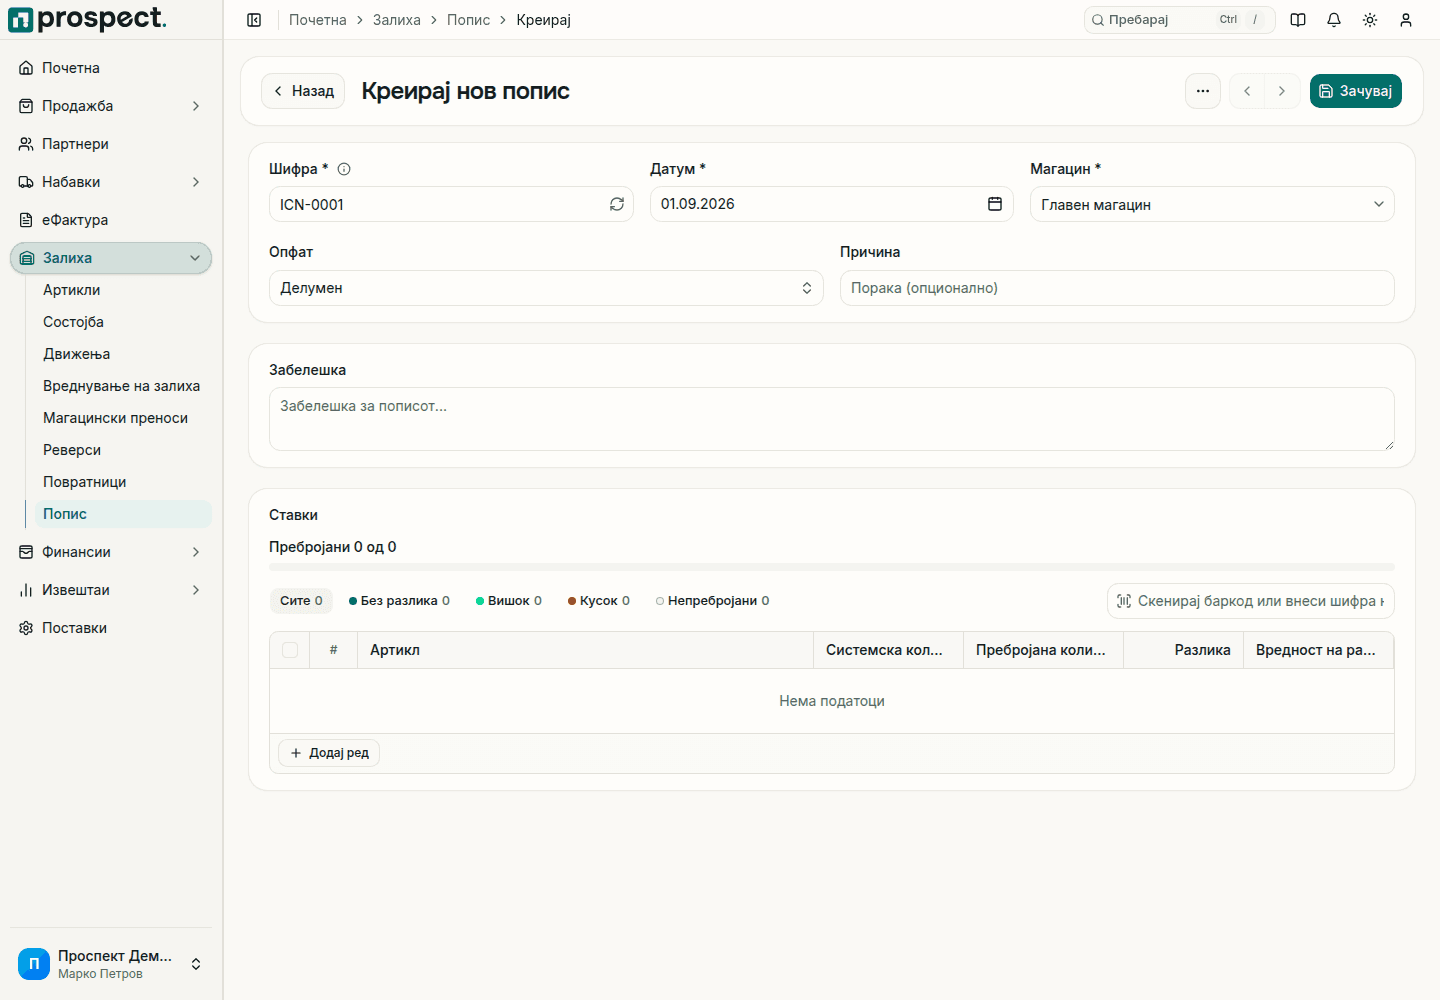The image size is (1440, 1000).
Task: Toggle the sidebar collapse icon
Action: click(254, 20)
